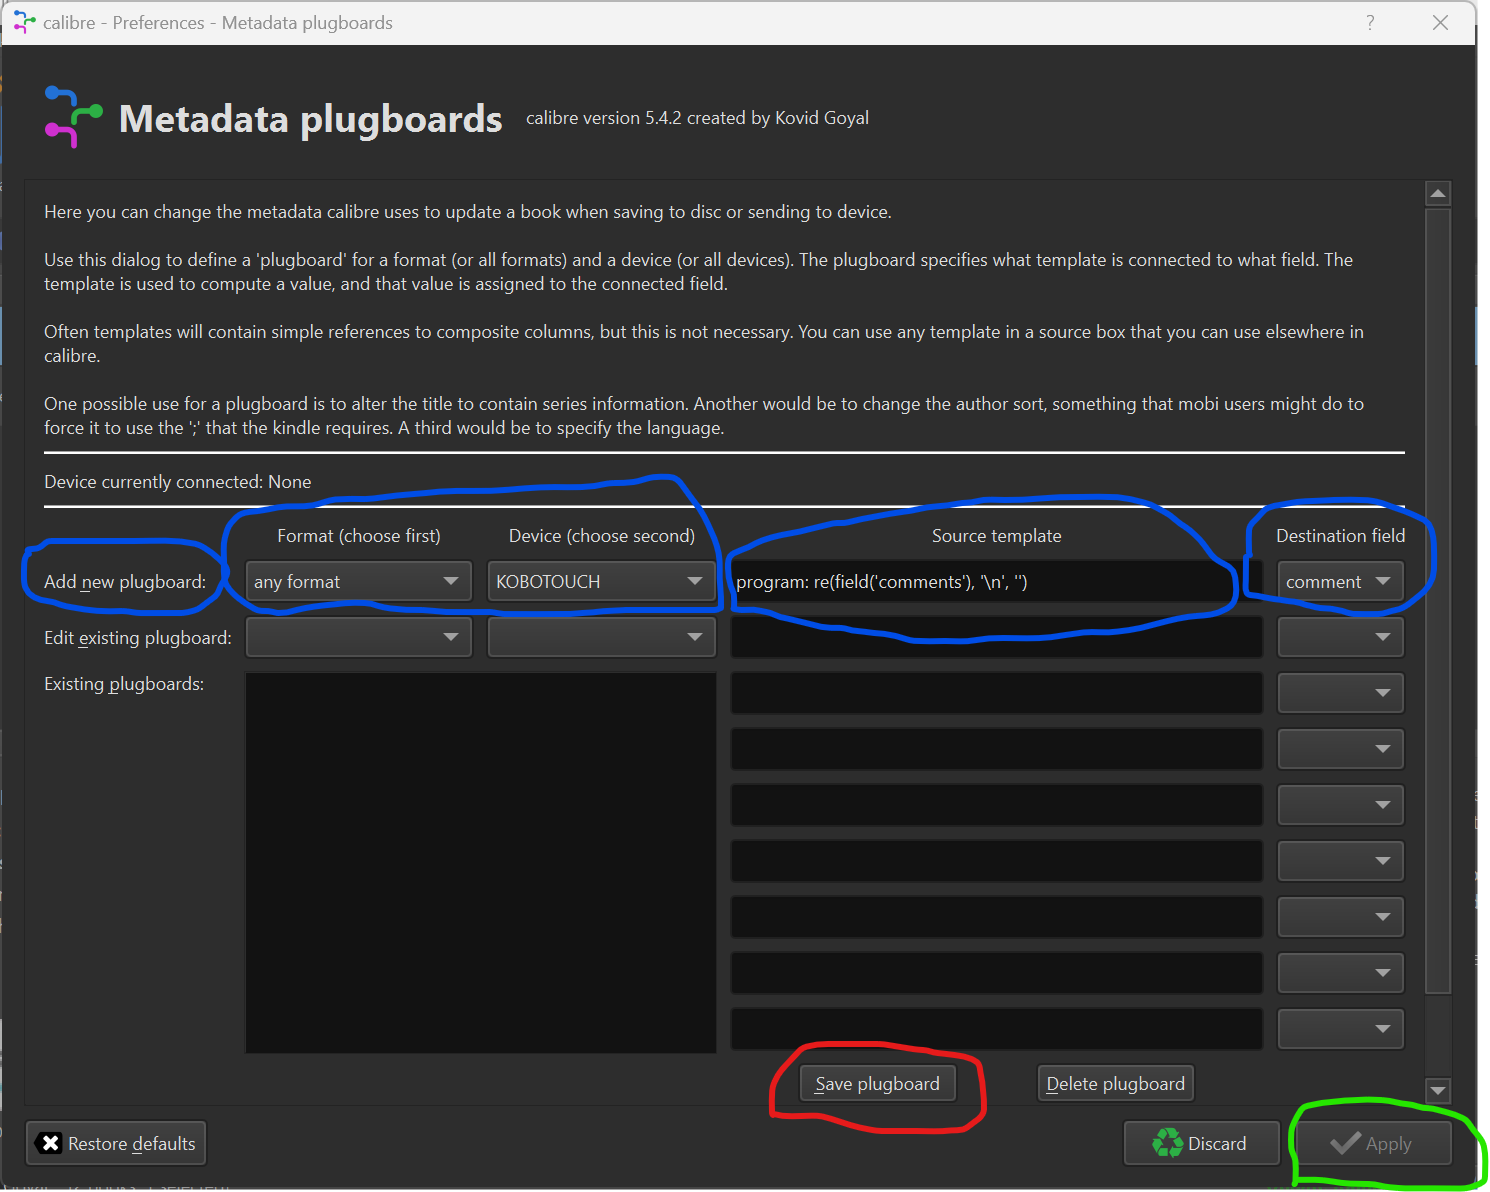This screenshot has width=1490, height=1192.
Task: Click the 'Device currently connected: None' text
Action: [x=178, y=481]
